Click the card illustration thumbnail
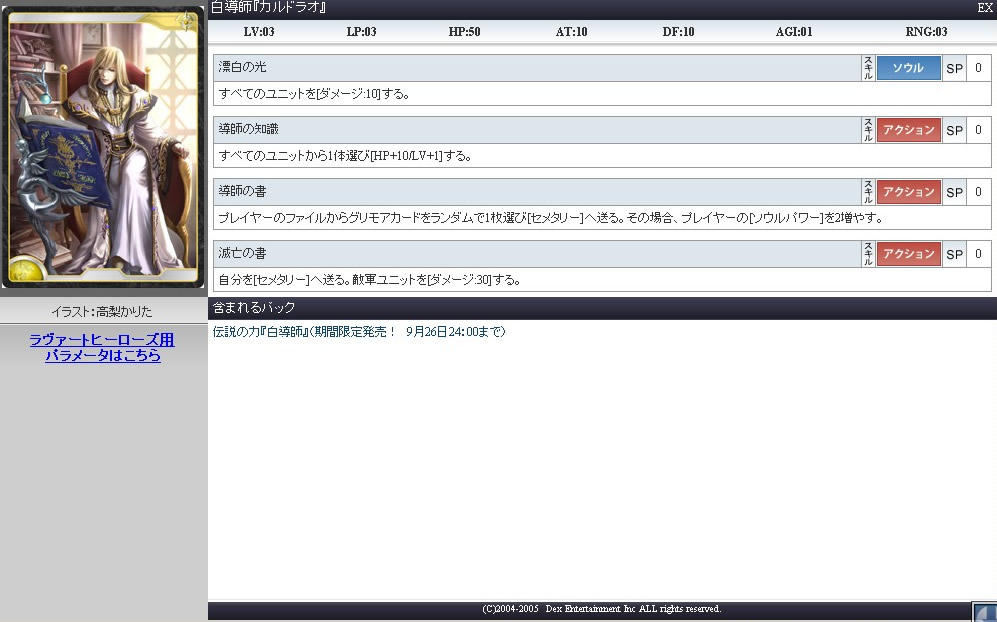 103,148
